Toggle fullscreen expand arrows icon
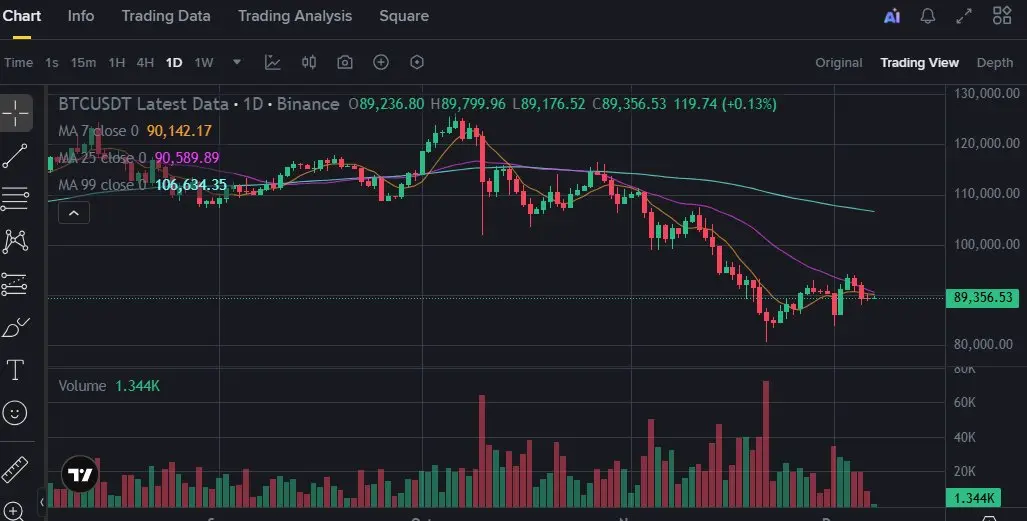This screenshot has height=521, width=1027. click(964, 16)
